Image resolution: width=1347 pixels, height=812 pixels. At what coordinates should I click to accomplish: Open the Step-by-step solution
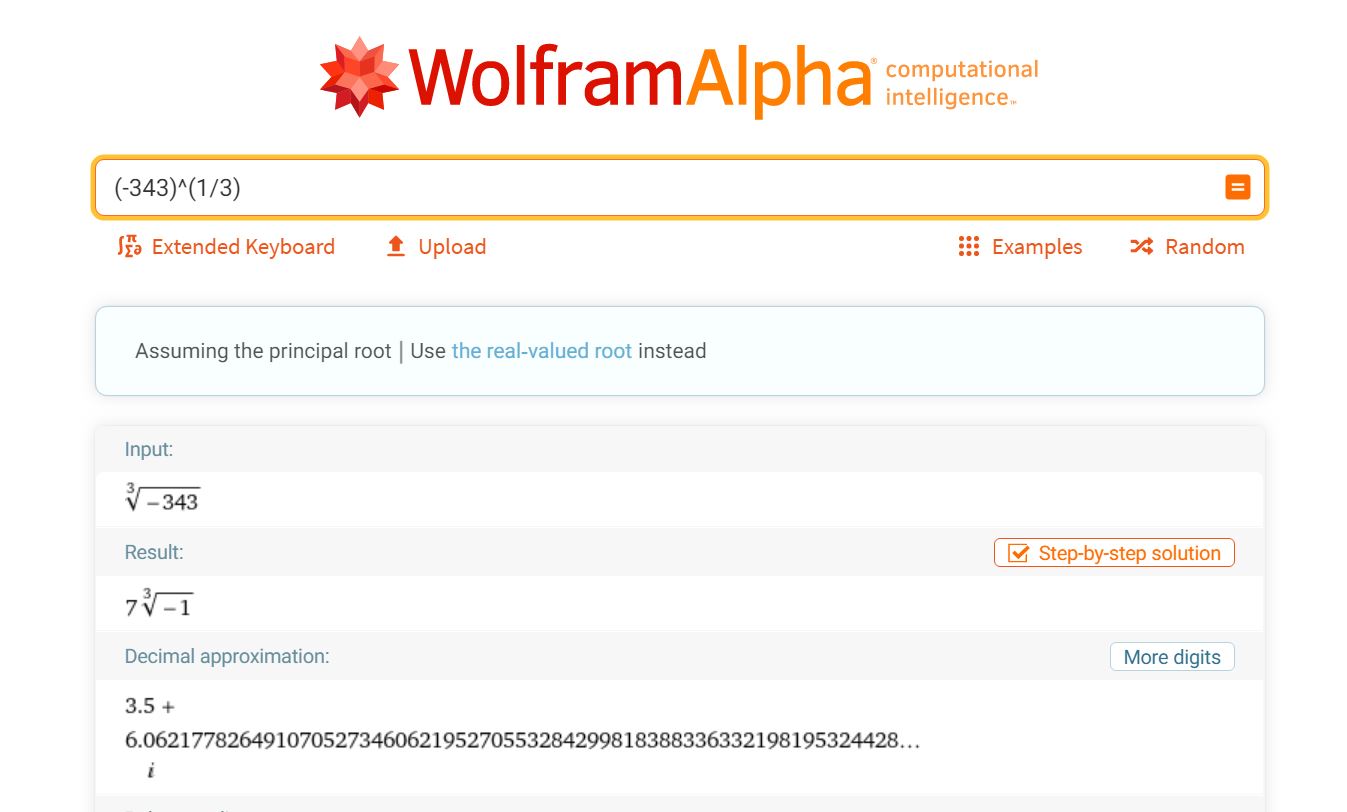1114,553
